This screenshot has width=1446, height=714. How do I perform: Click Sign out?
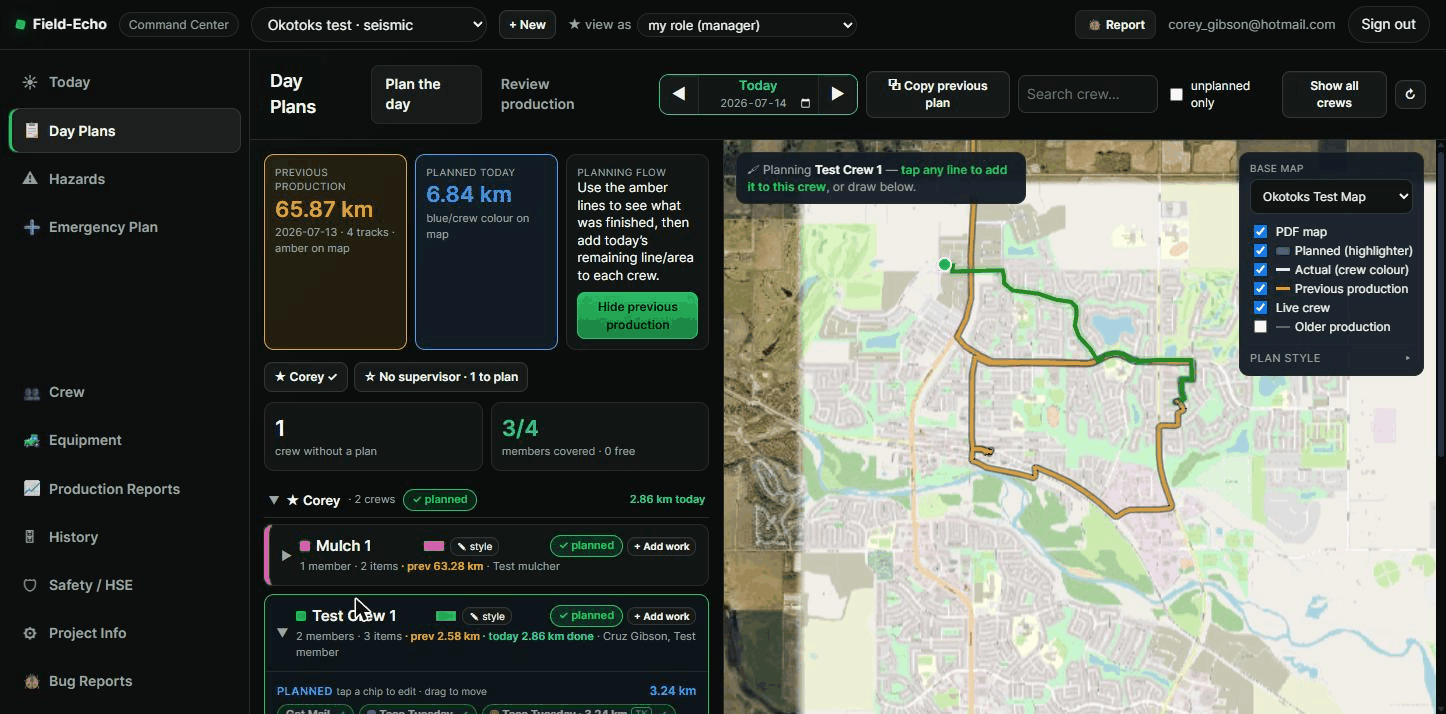click(x=1388, y=25)
